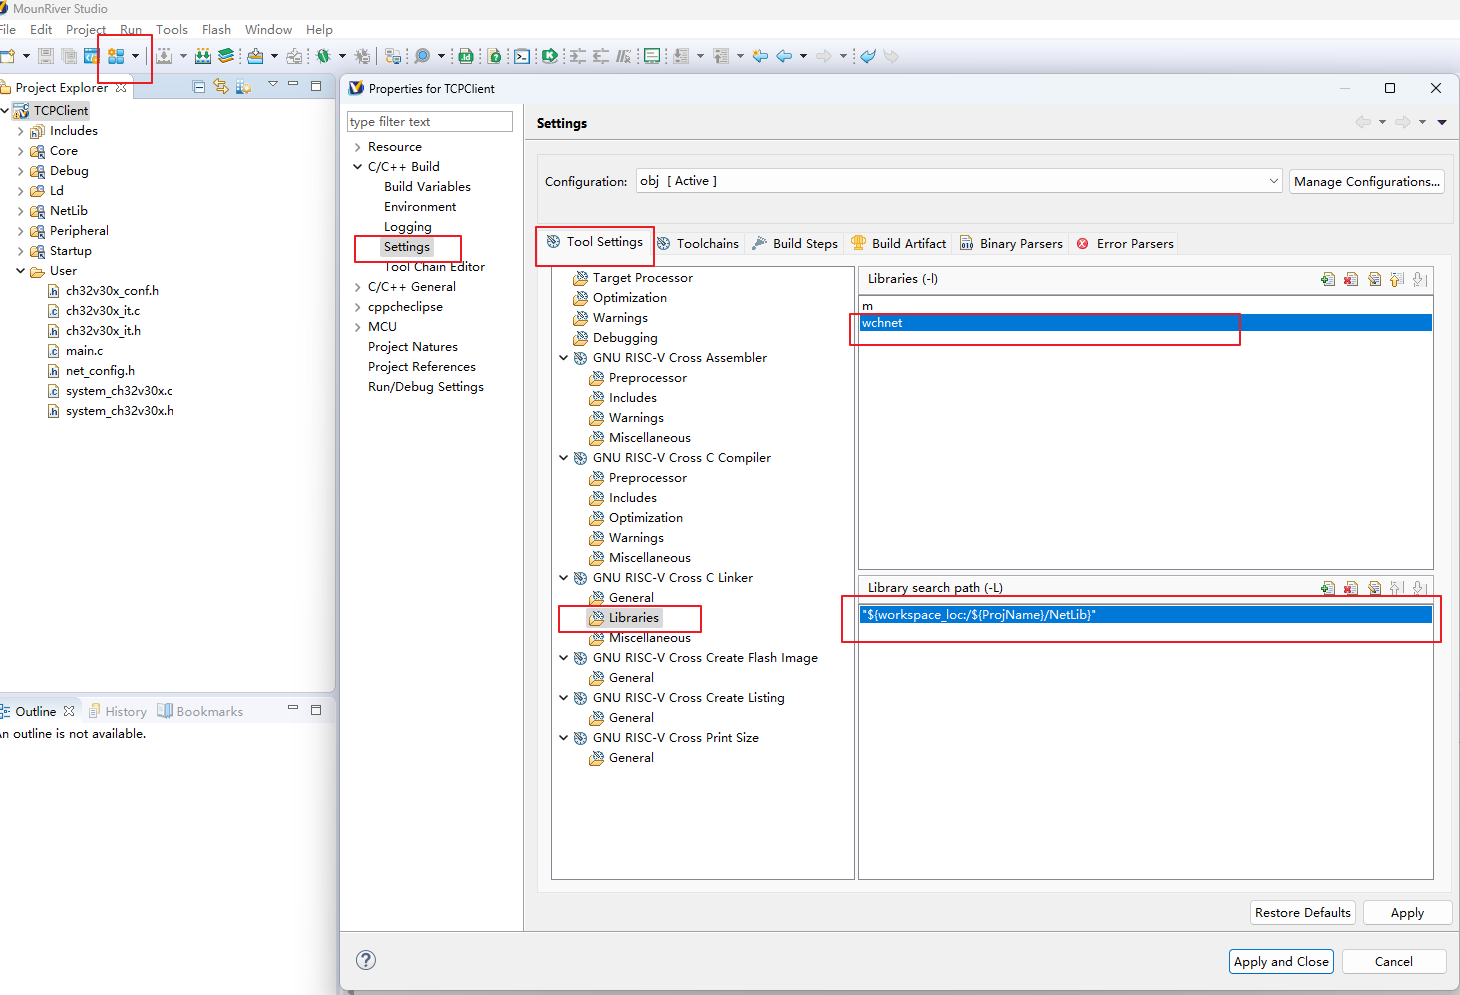
Task: Edit the selected Library search path entry
Action: coord(1374,588)
